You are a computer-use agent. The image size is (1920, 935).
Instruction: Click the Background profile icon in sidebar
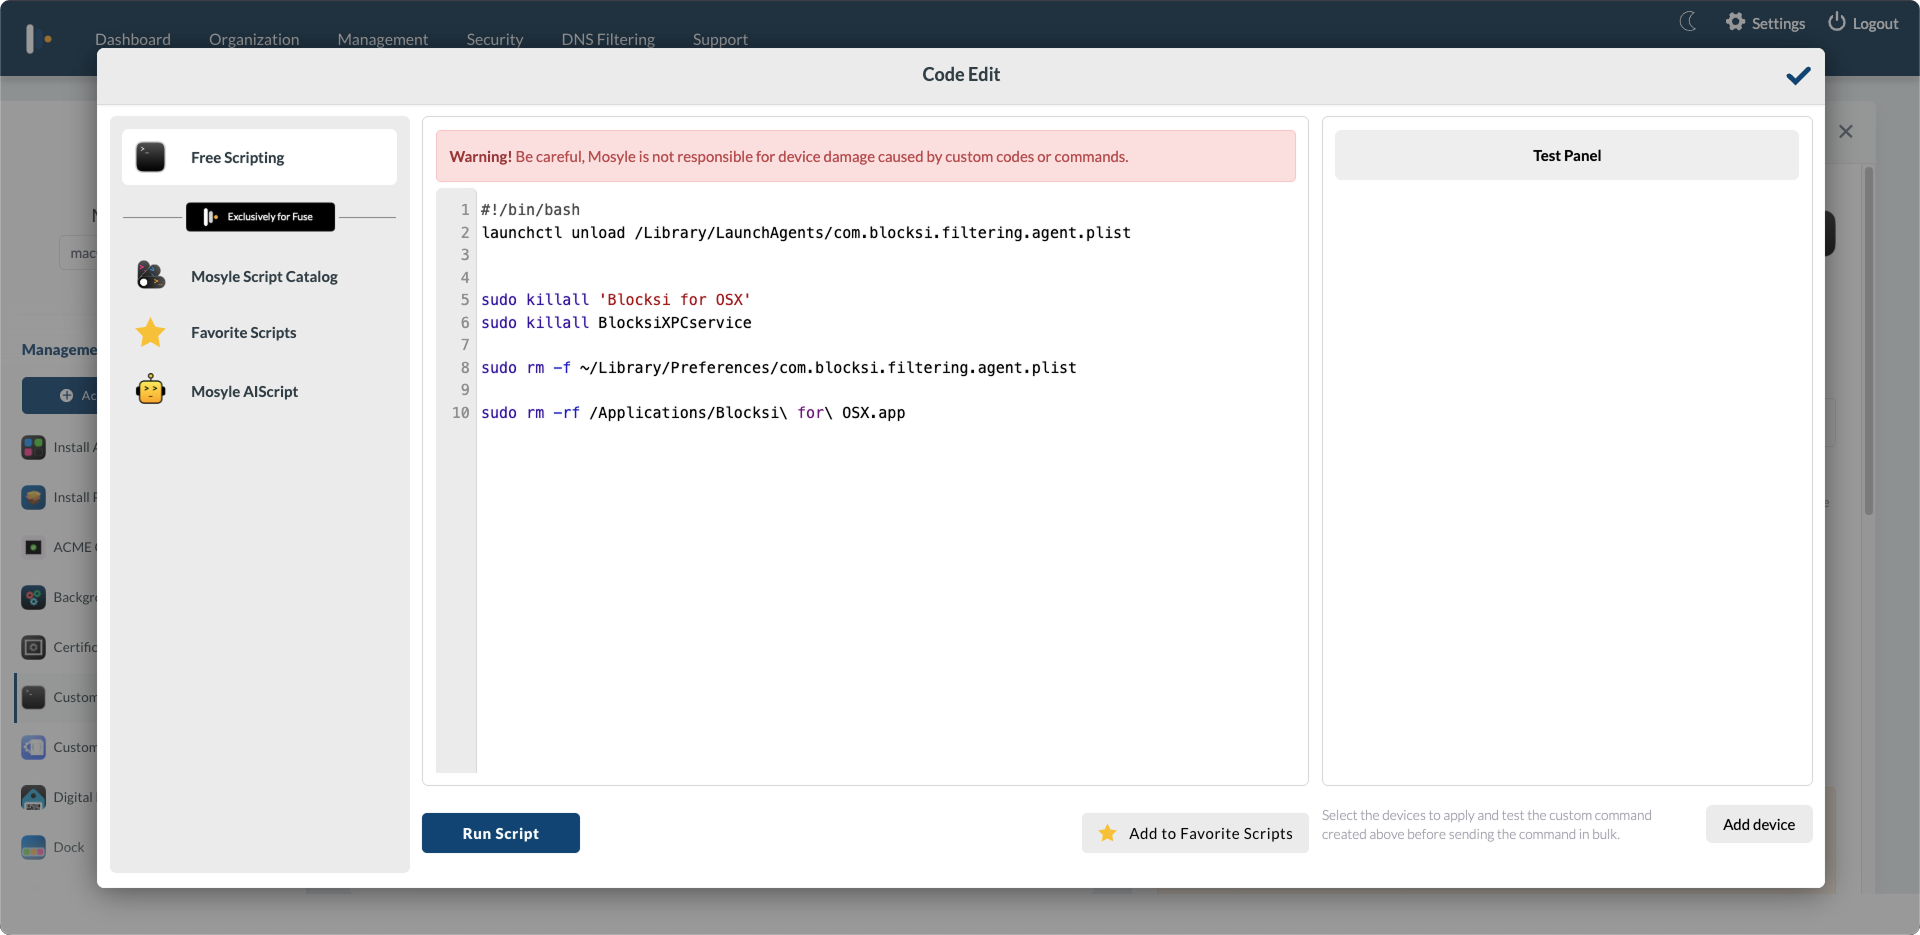pos(34,597)
